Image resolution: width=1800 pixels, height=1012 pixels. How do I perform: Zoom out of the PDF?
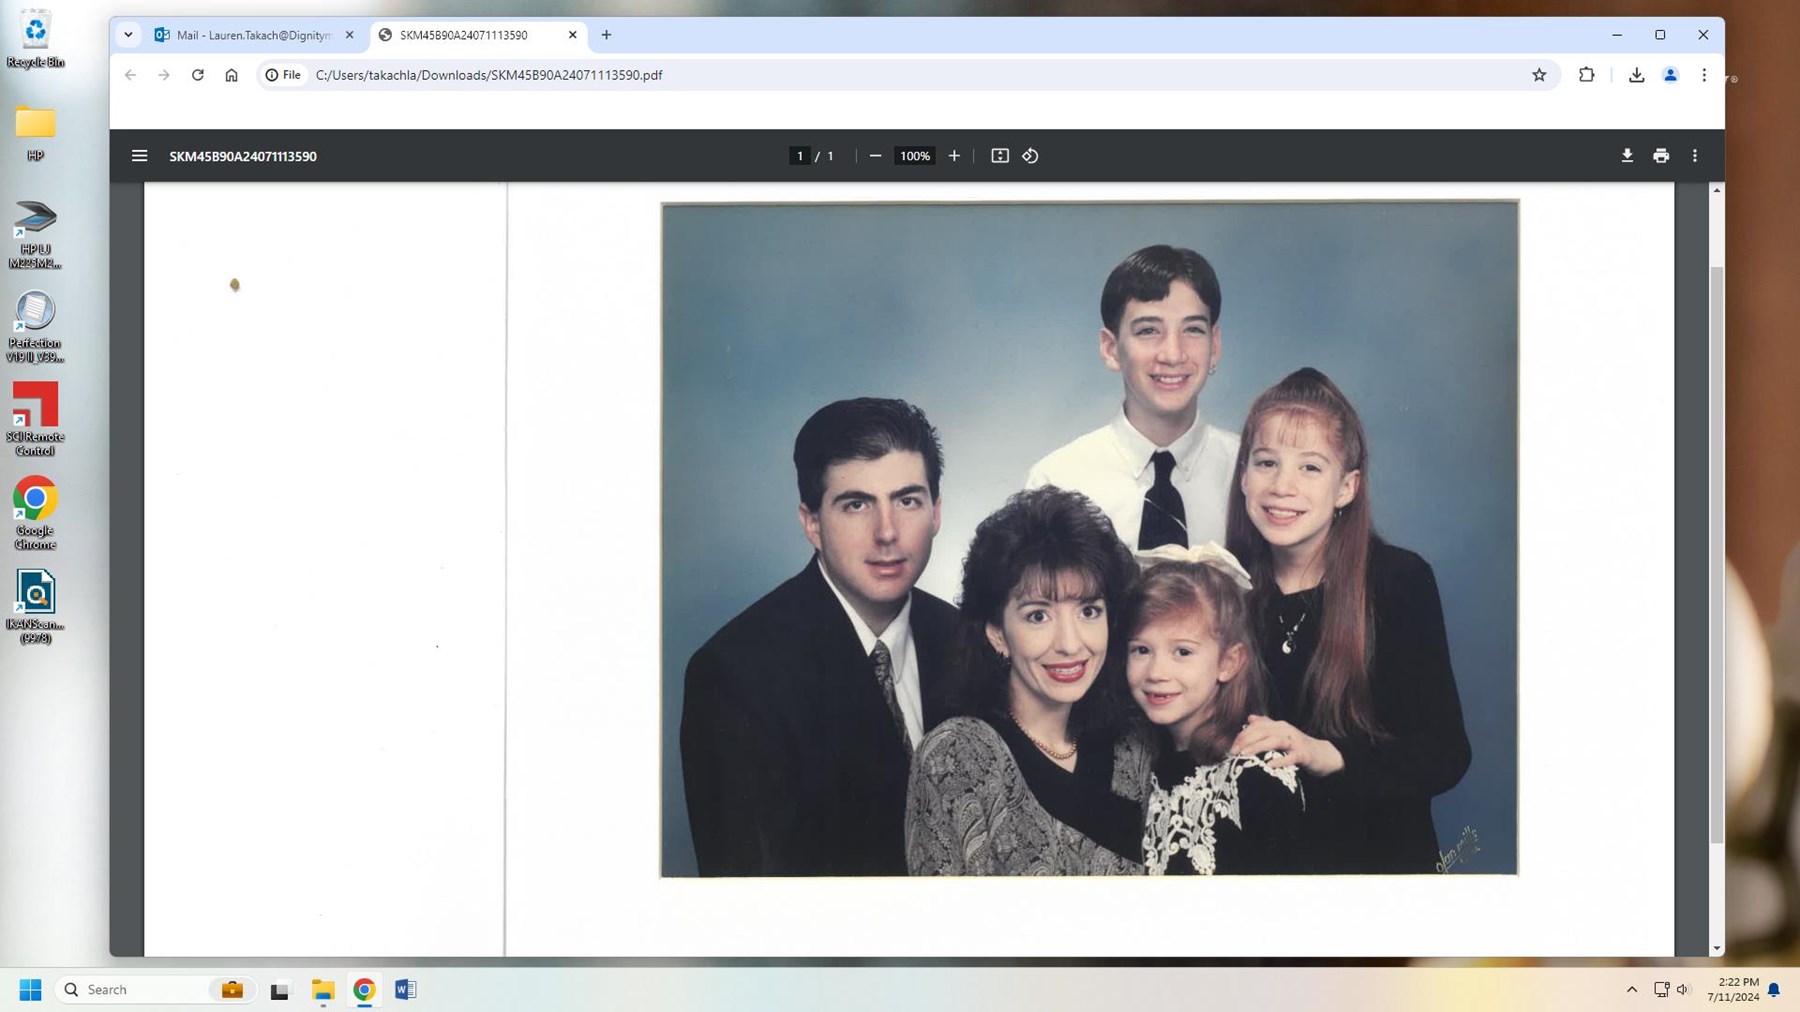tap(875, 156)
